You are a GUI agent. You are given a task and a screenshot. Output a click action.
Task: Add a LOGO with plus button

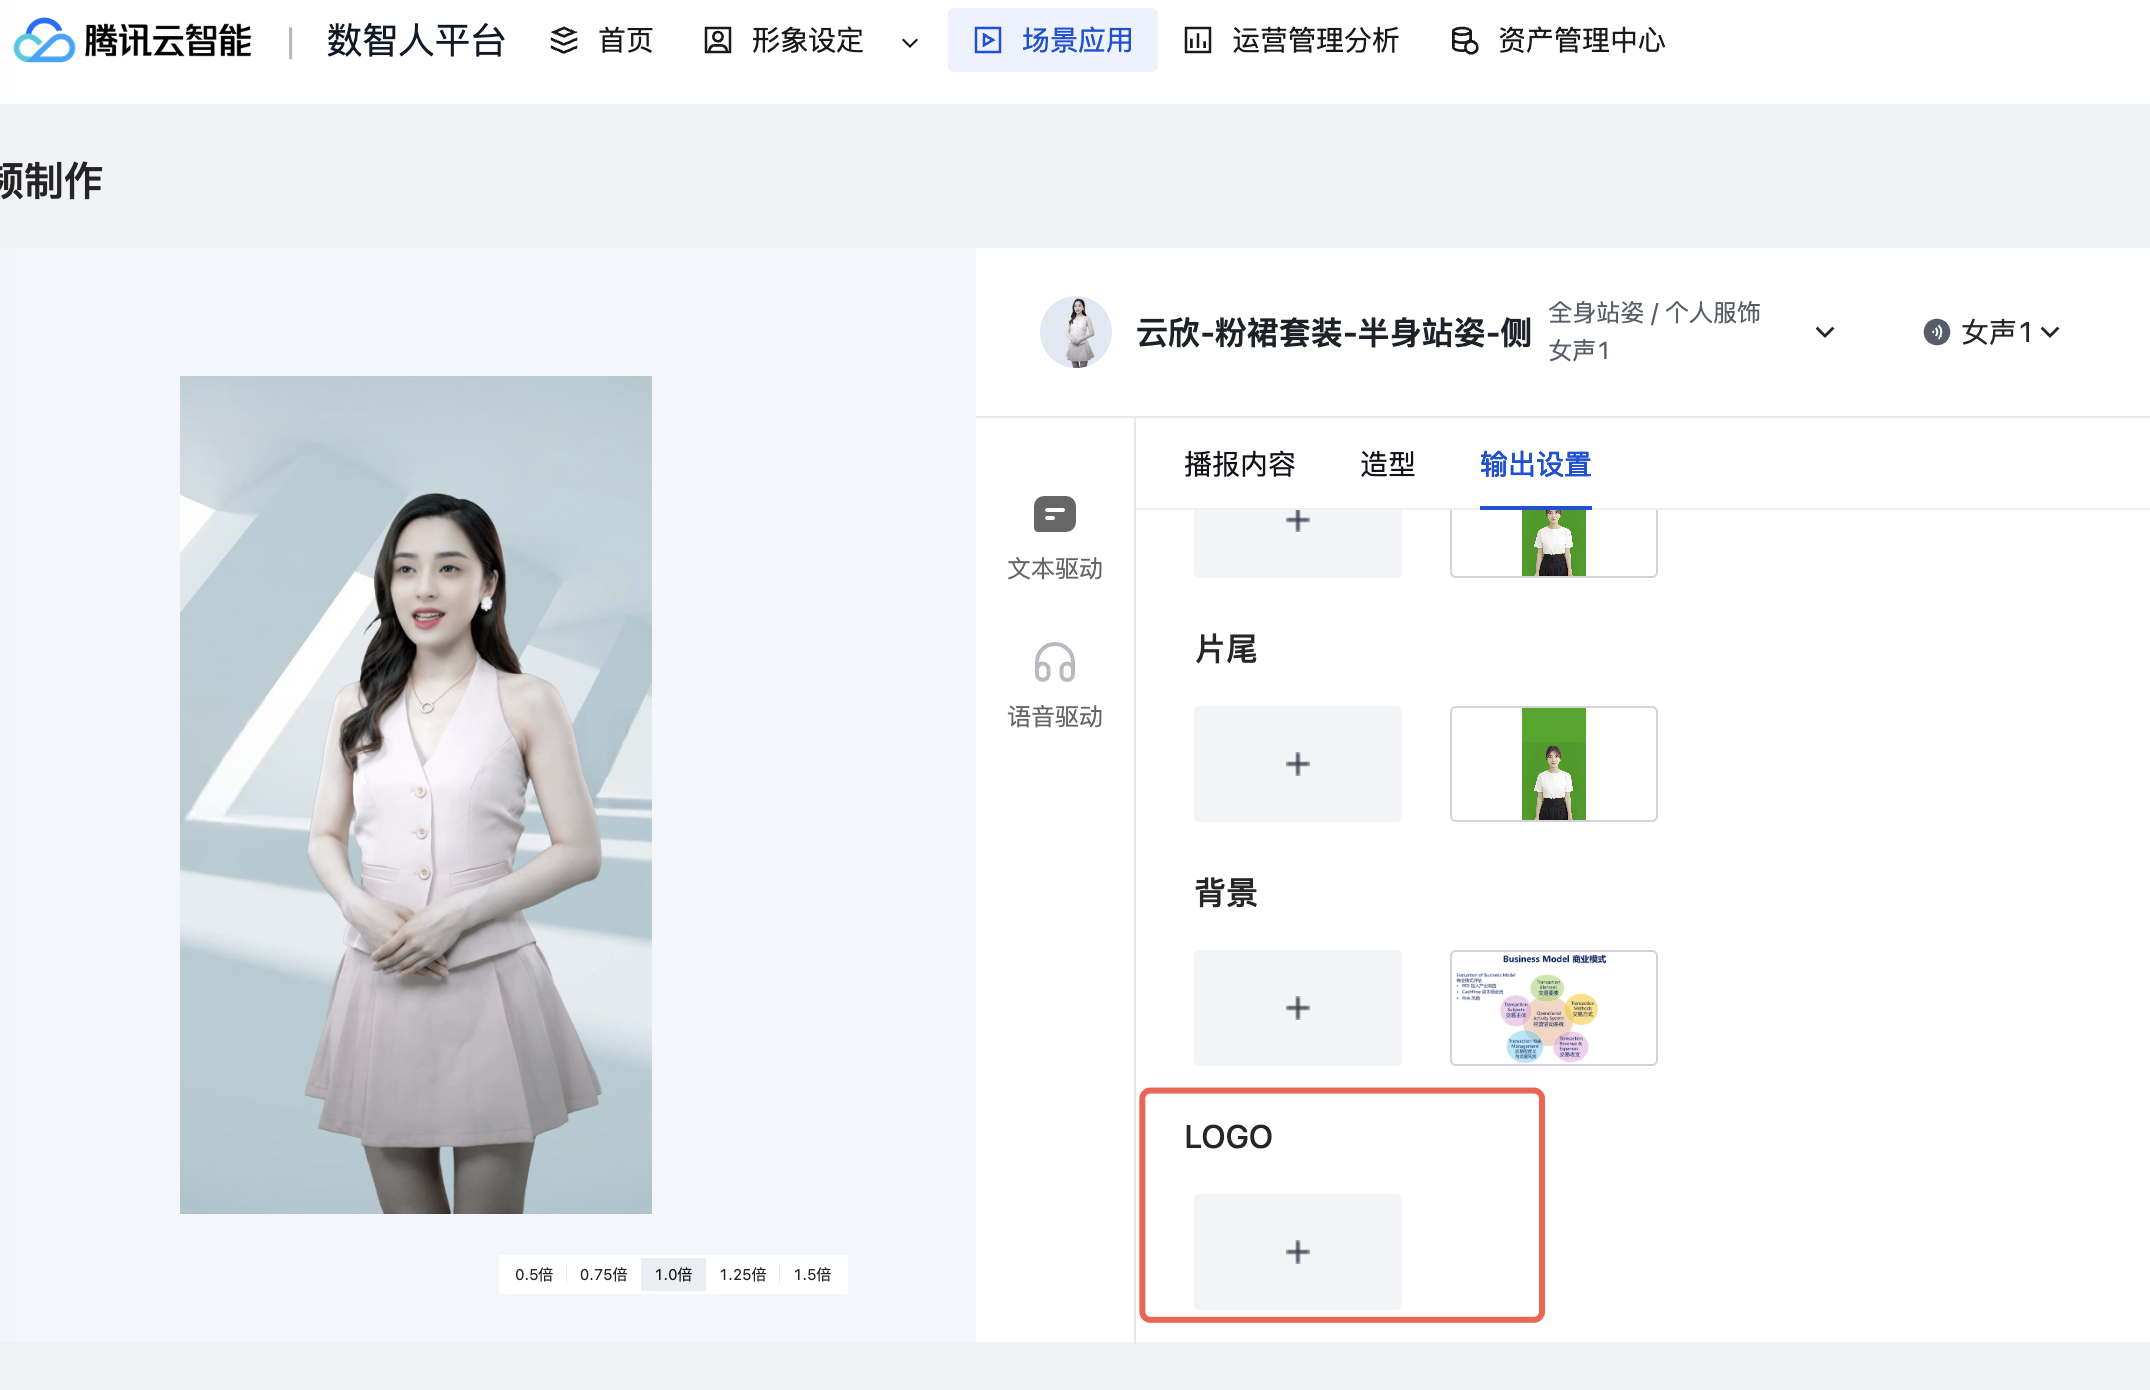[1297, 1251]
